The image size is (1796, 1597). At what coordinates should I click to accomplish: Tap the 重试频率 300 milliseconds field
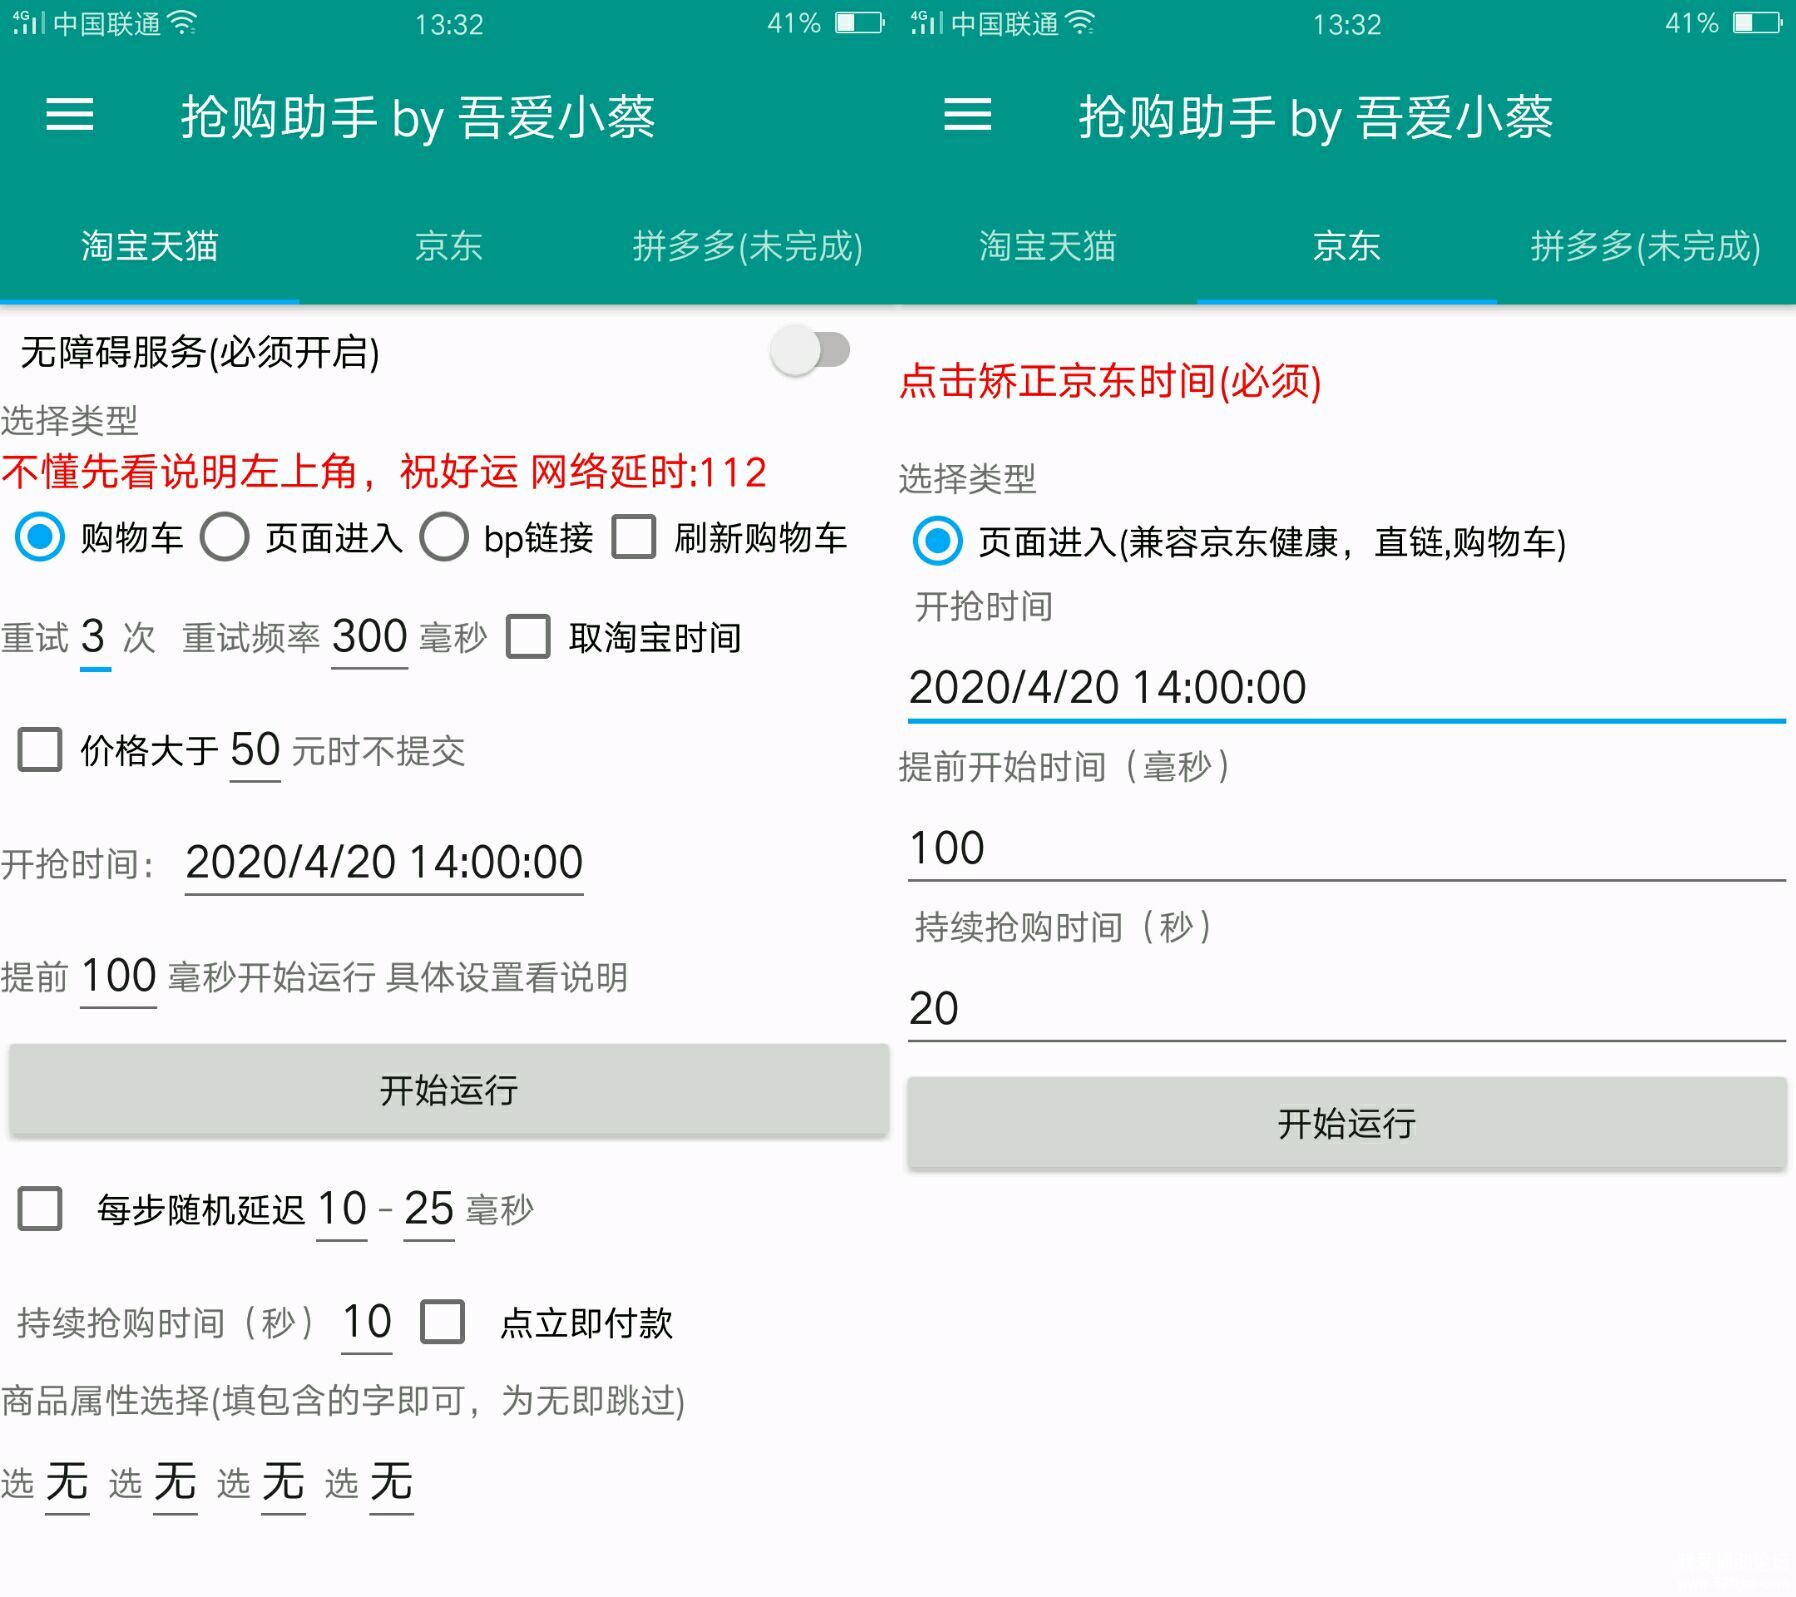[369, 637]
